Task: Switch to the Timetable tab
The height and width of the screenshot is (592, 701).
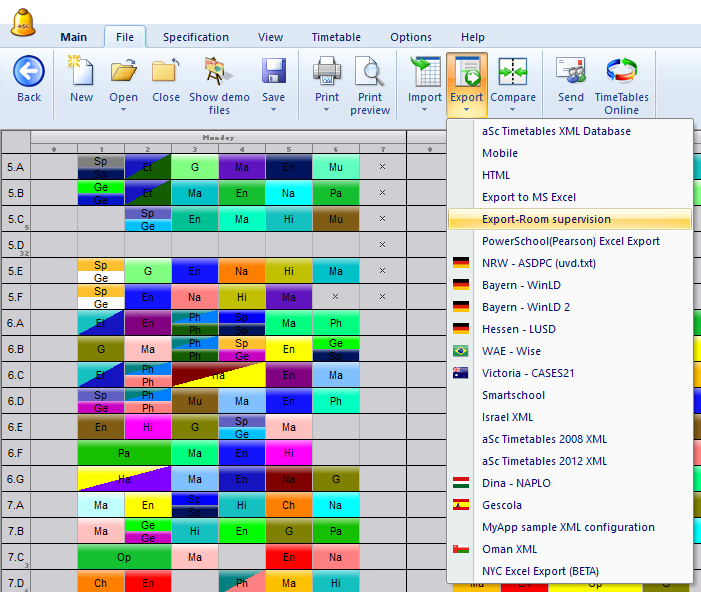Action: click(x=336, y=37)
